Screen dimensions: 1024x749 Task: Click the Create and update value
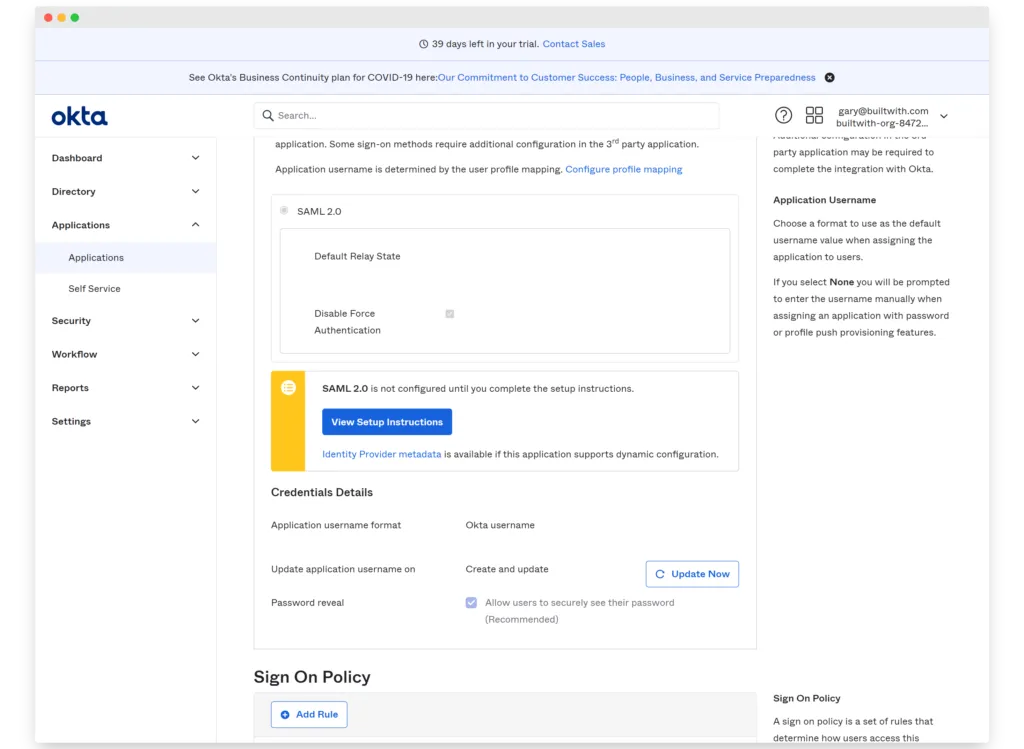[x=507, y=569]
